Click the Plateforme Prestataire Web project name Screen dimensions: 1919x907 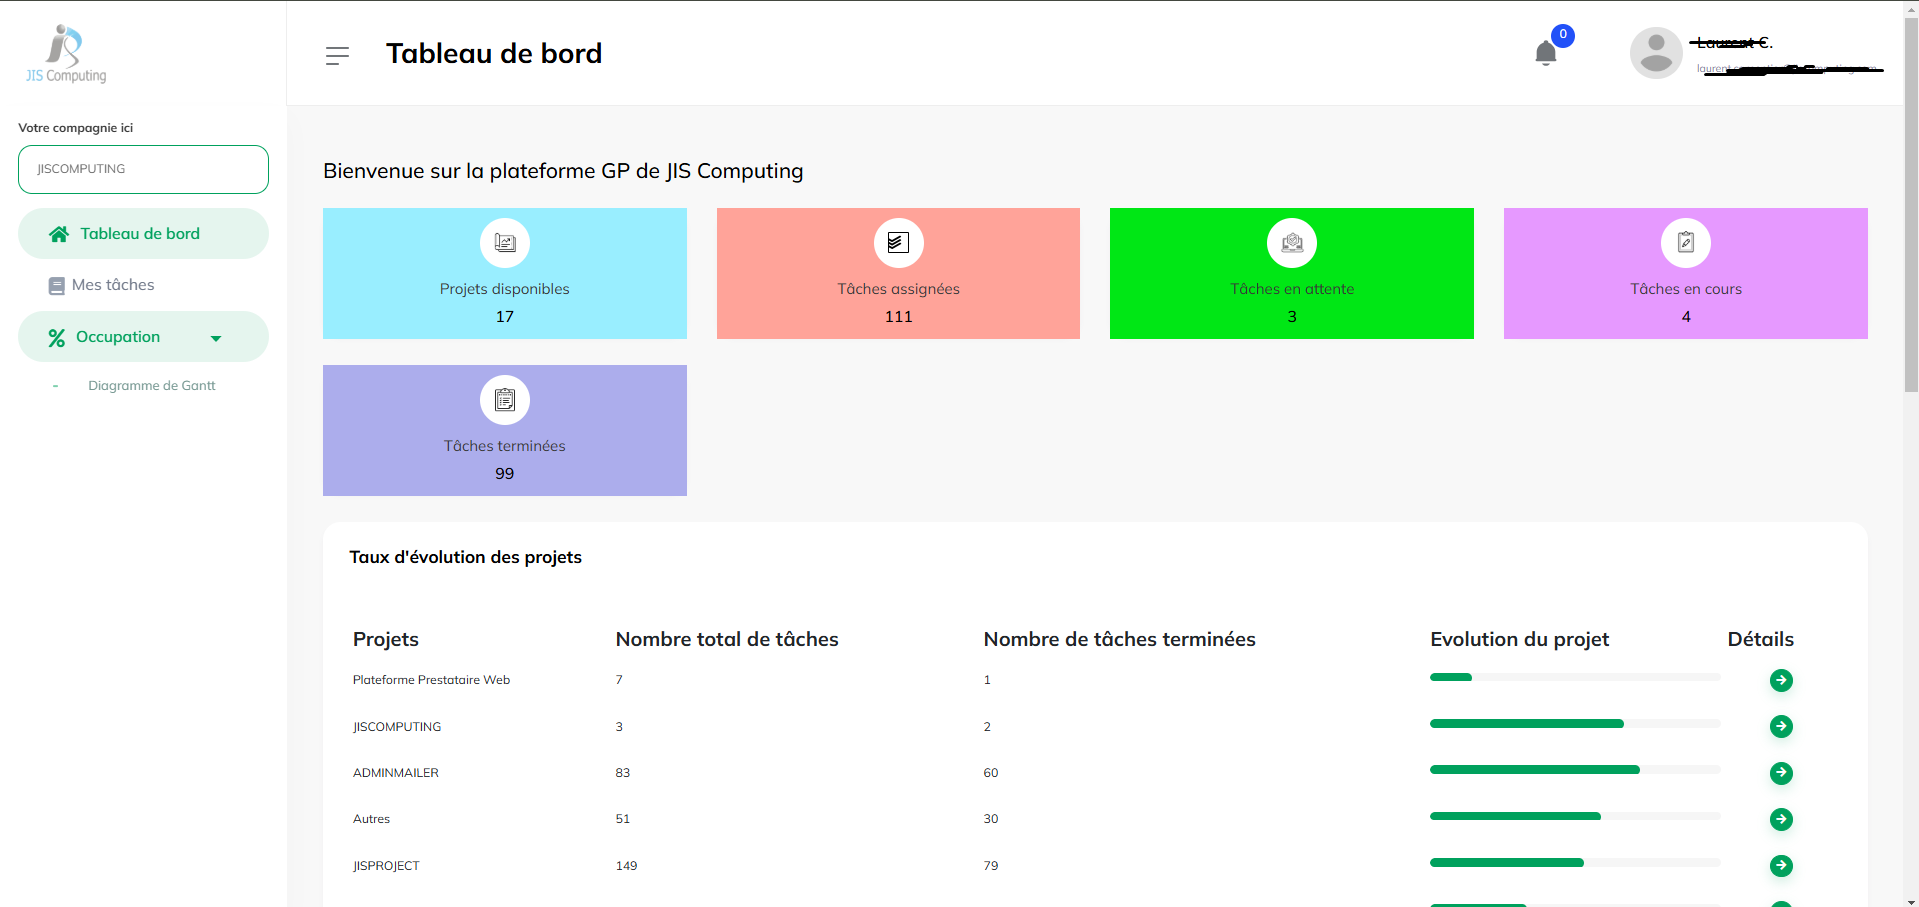coord(431,680)
